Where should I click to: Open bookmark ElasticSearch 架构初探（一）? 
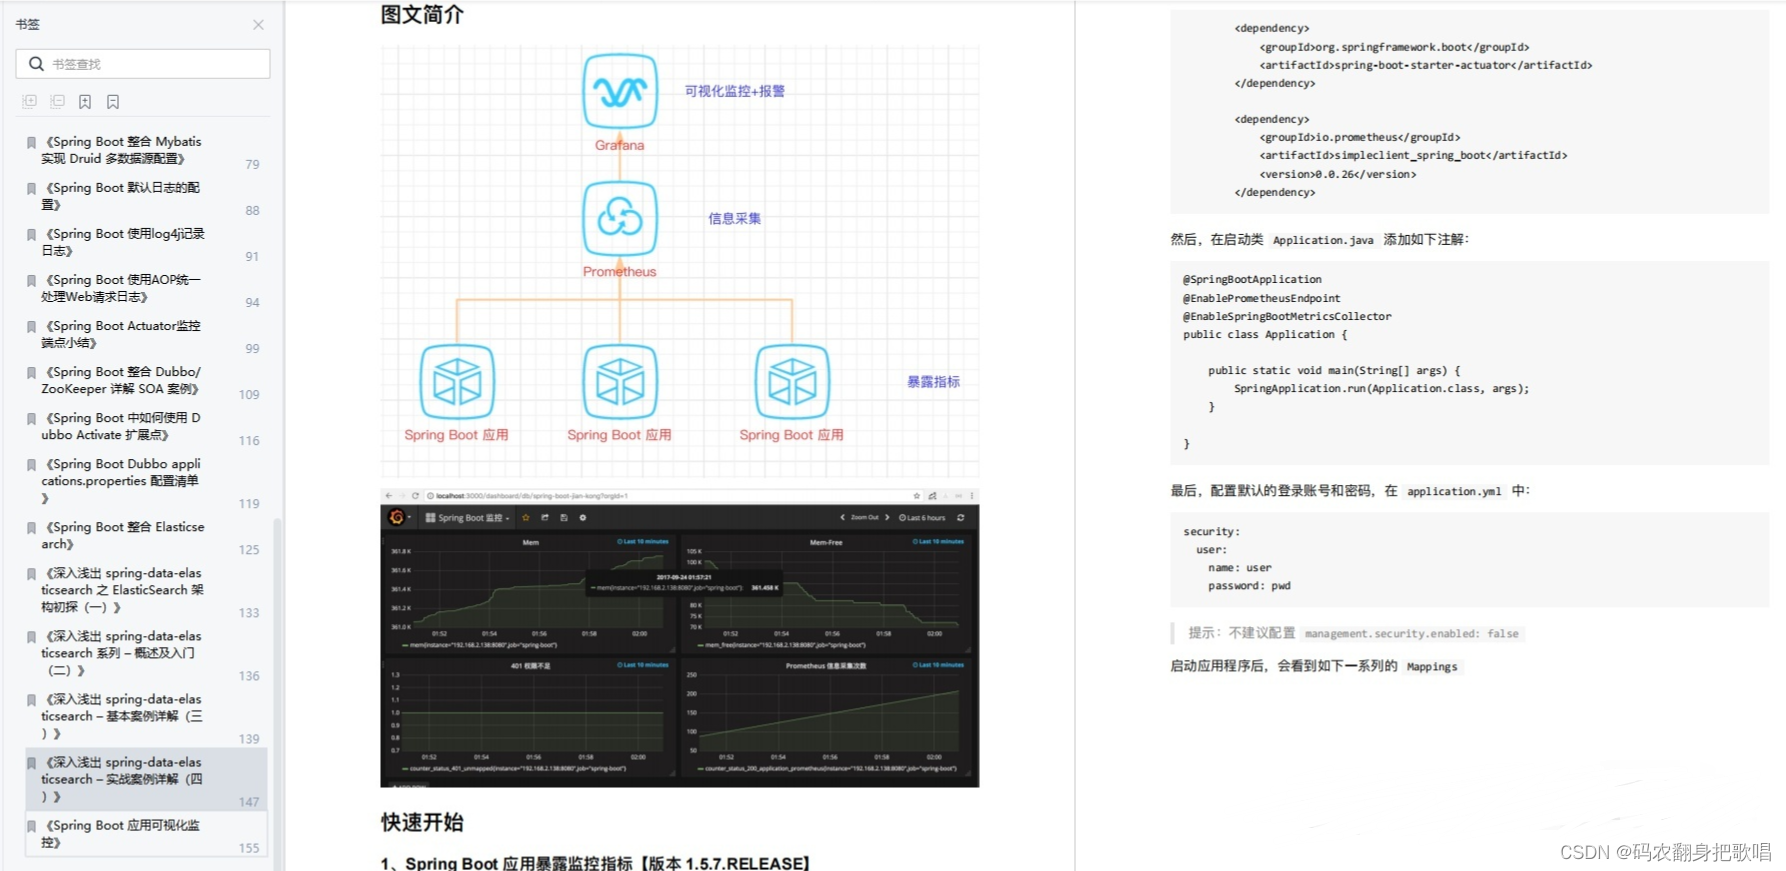click(121, 590)
